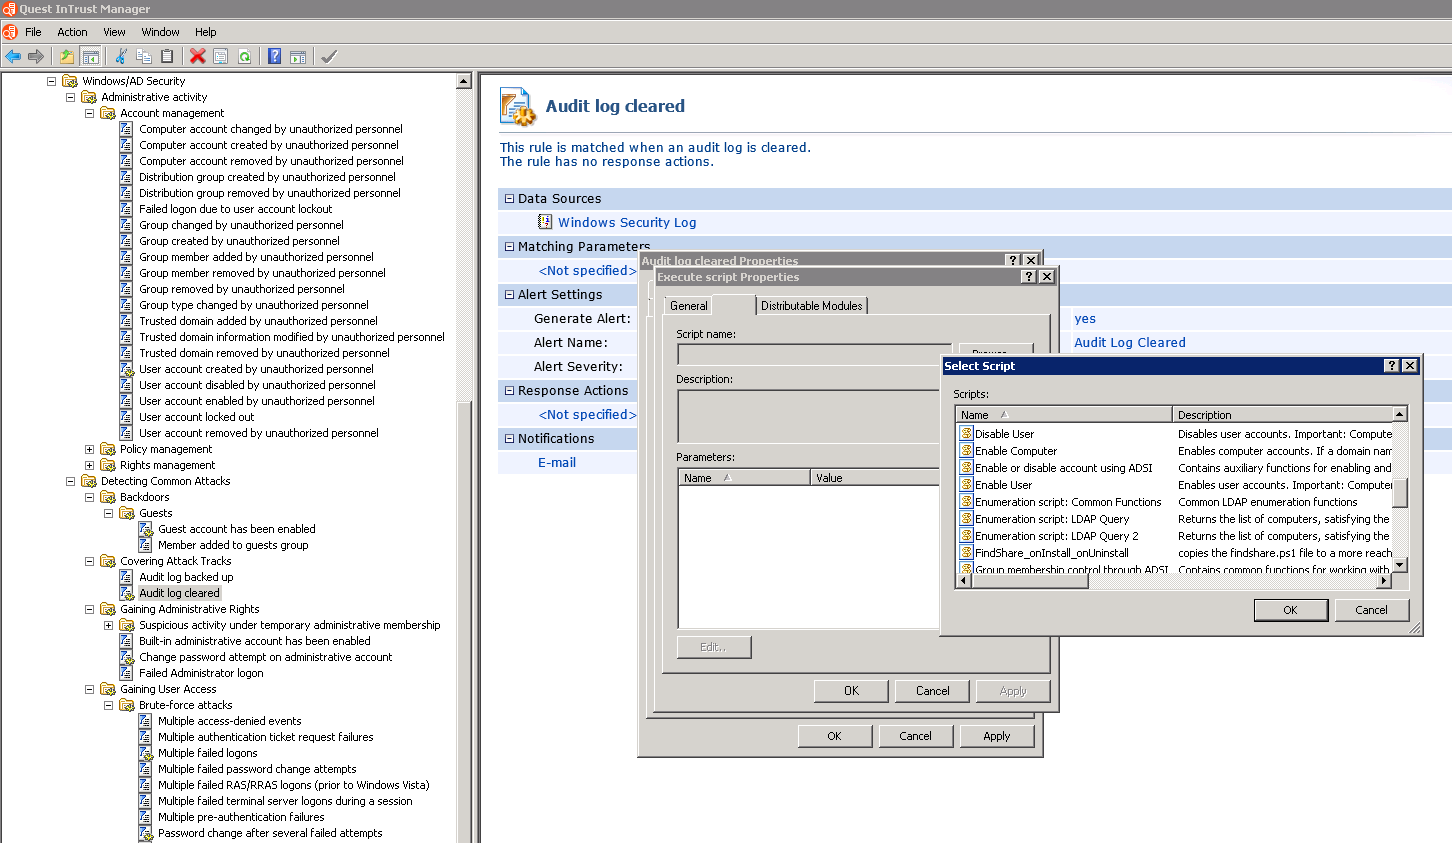Collapse the Alert Settings section
This screenshot has height=843, width=1452.
pyautogui.click(x=509, y=295)
